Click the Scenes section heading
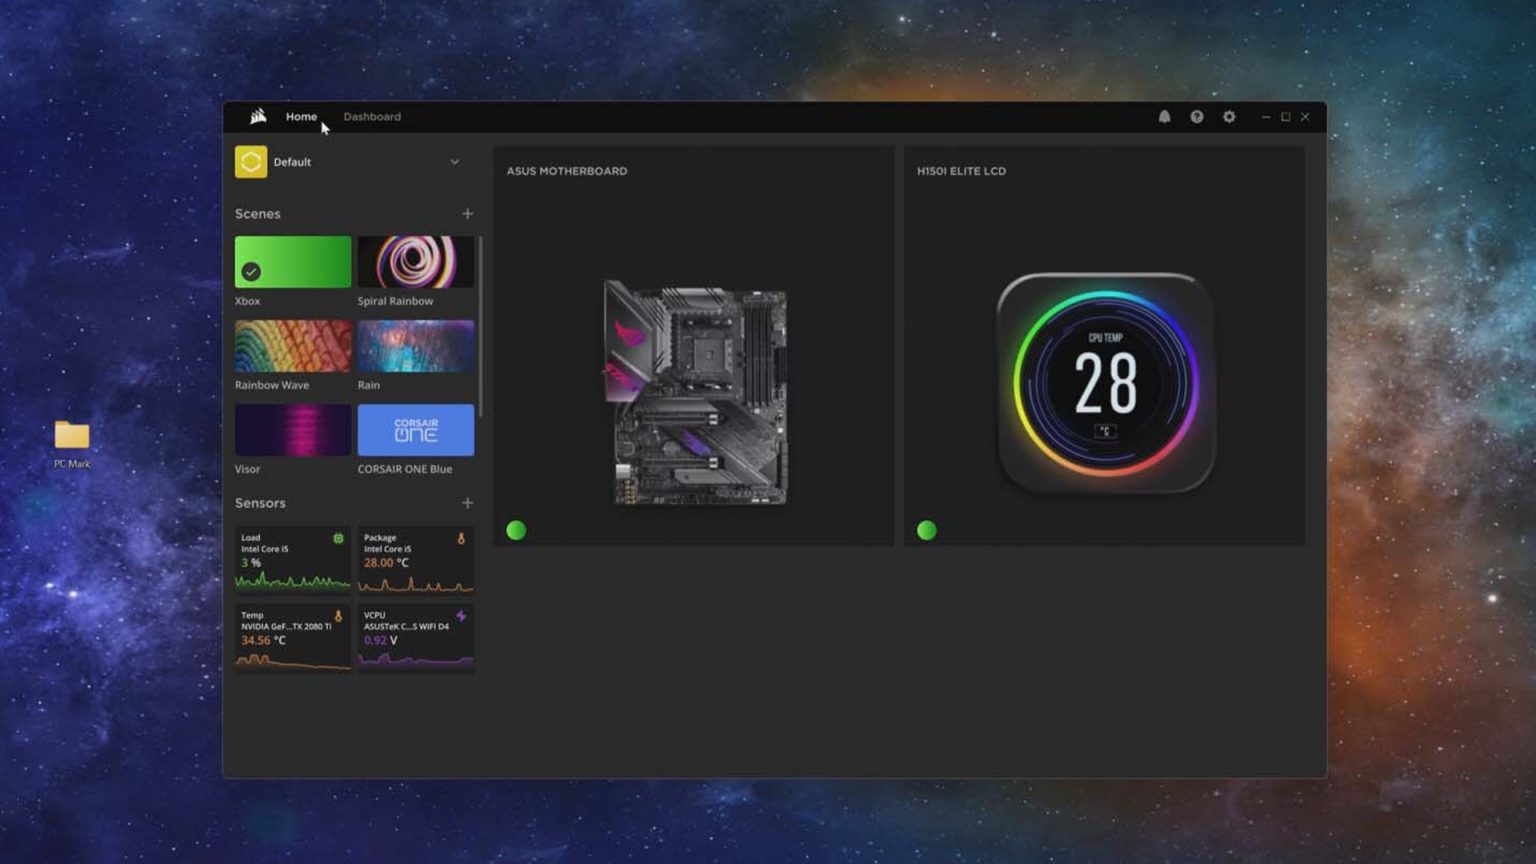1536x864 pixels. 258,214
